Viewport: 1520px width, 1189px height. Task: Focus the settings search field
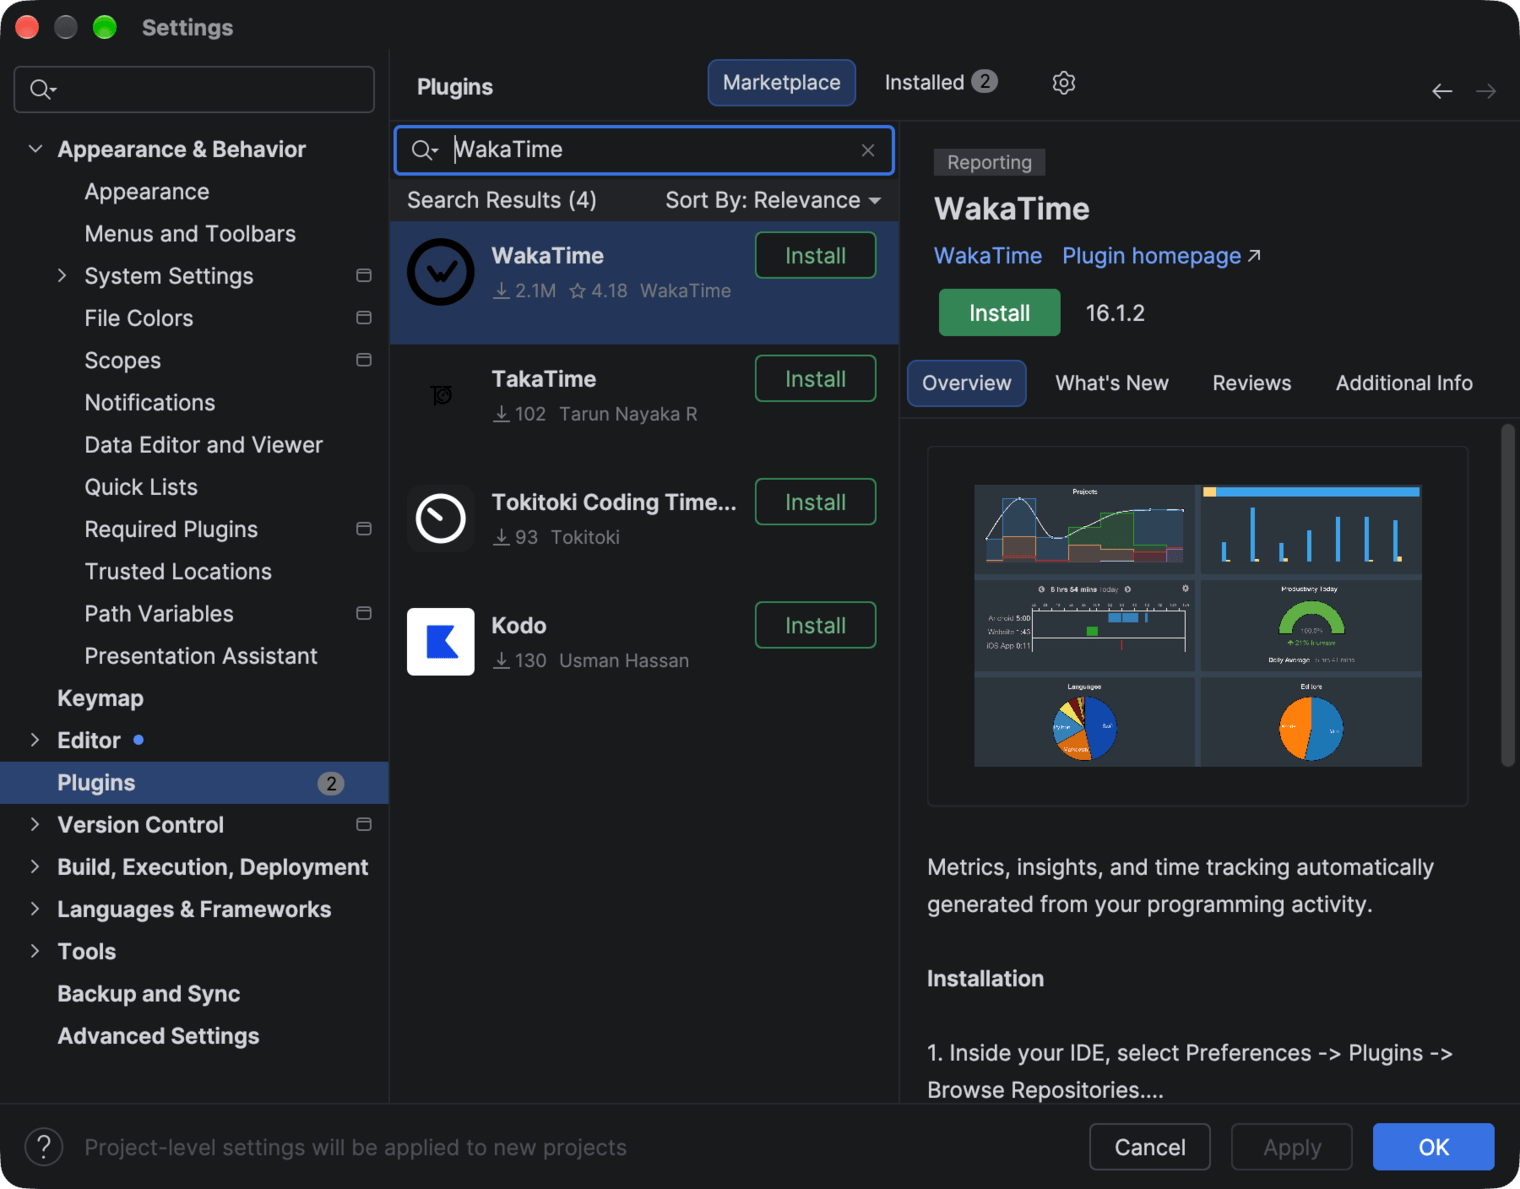[195, 90]
